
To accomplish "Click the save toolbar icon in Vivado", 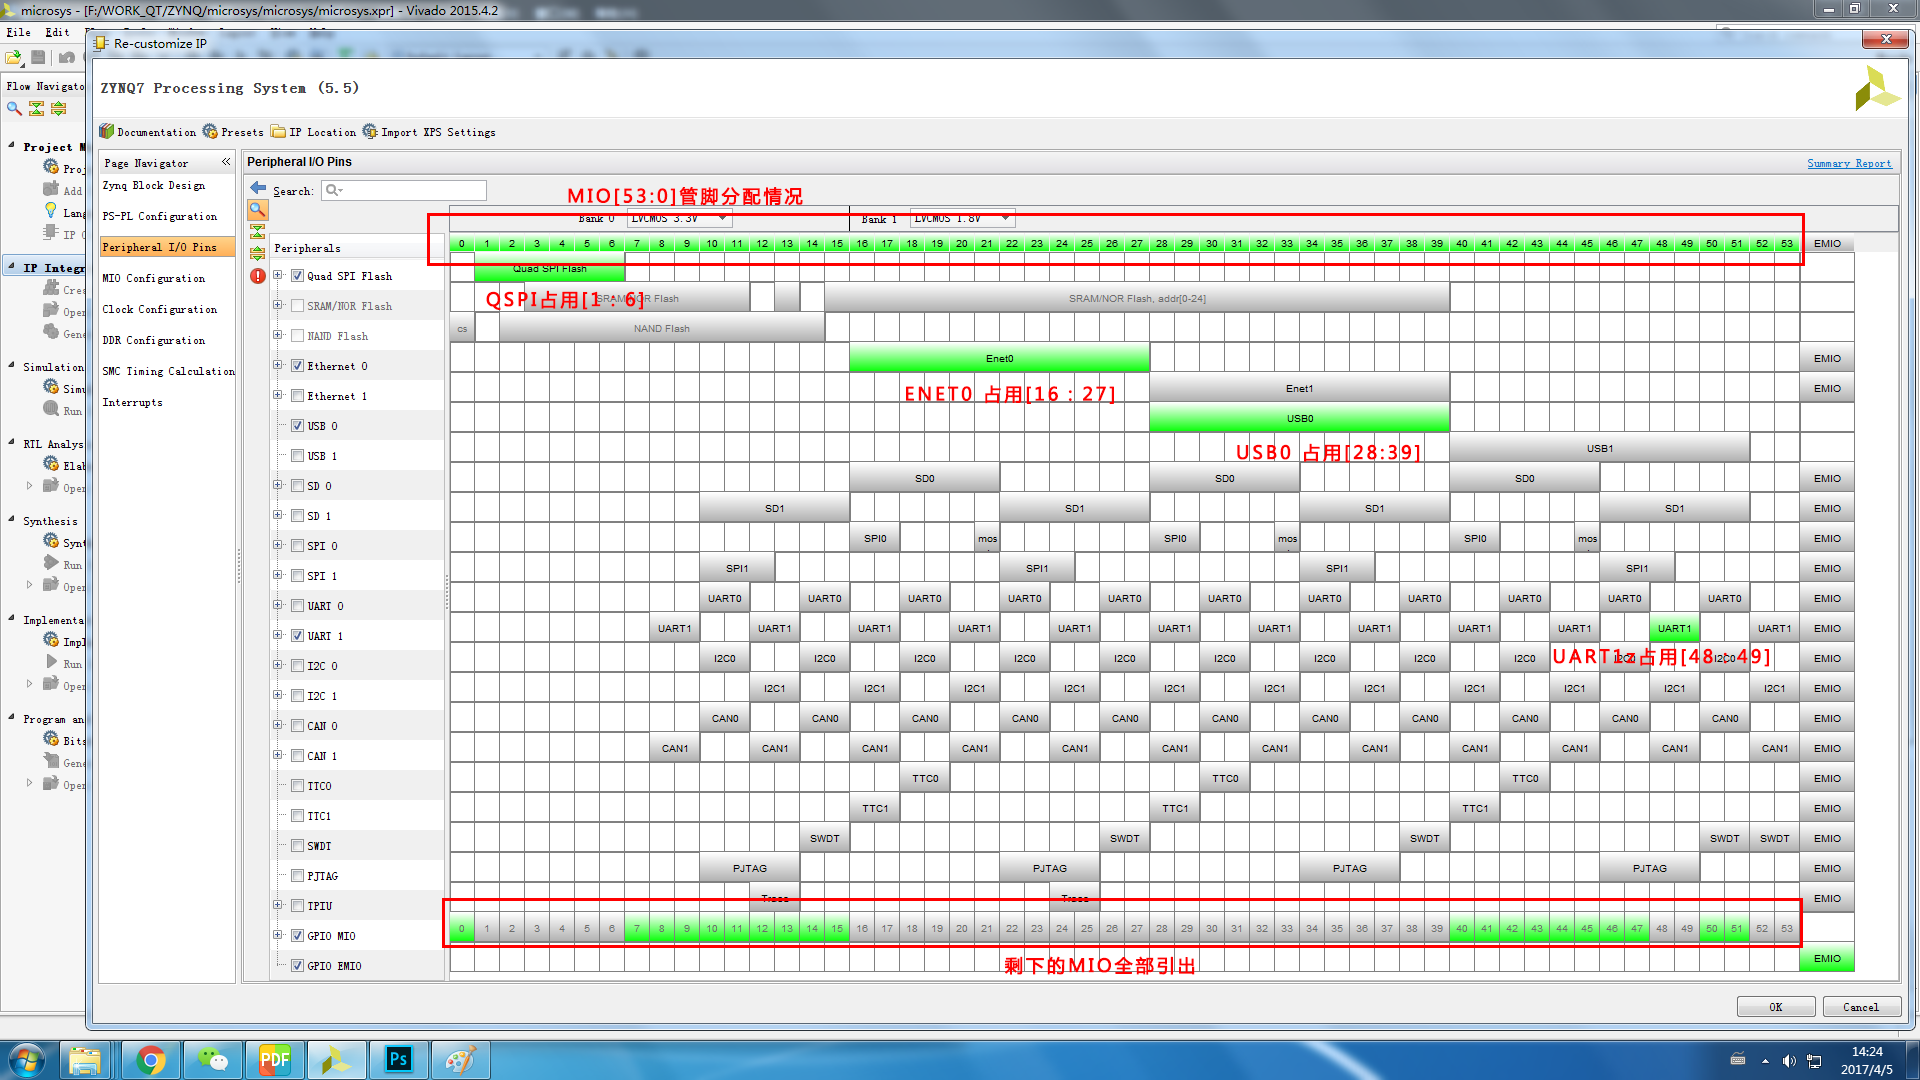I will point(38,58).
